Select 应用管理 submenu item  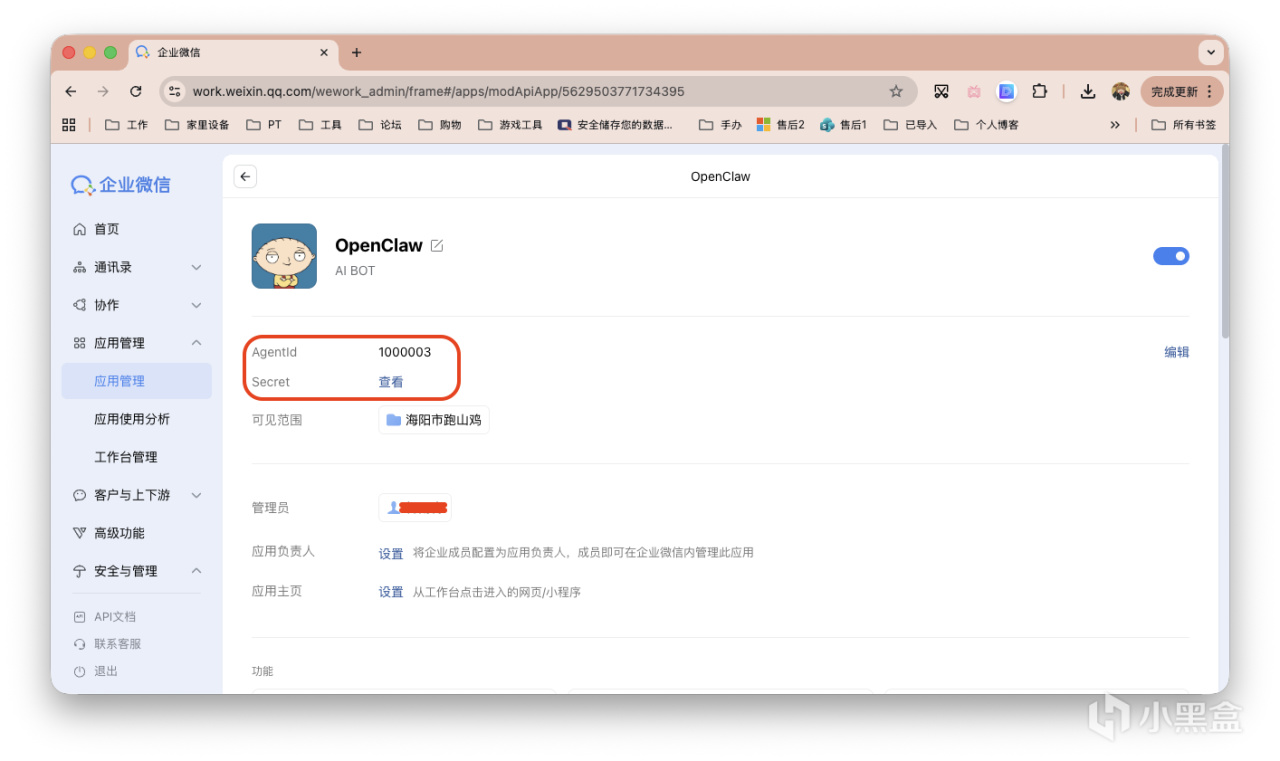136,381
